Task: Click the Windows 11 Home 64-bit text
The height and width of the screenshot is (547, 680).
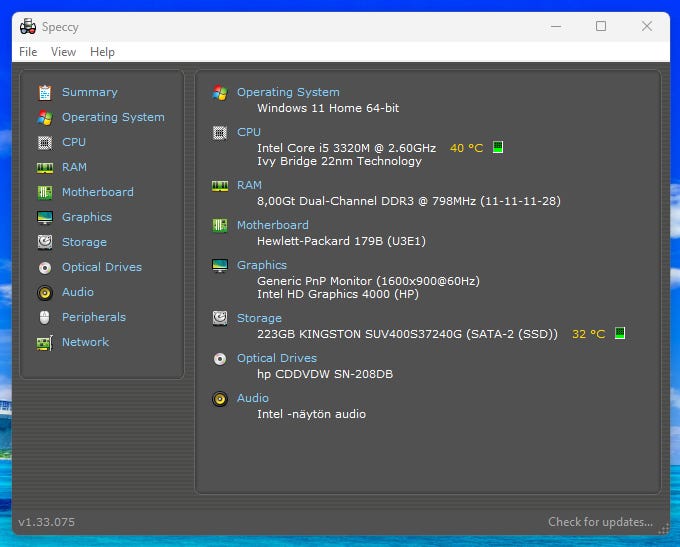Action: 328,108
